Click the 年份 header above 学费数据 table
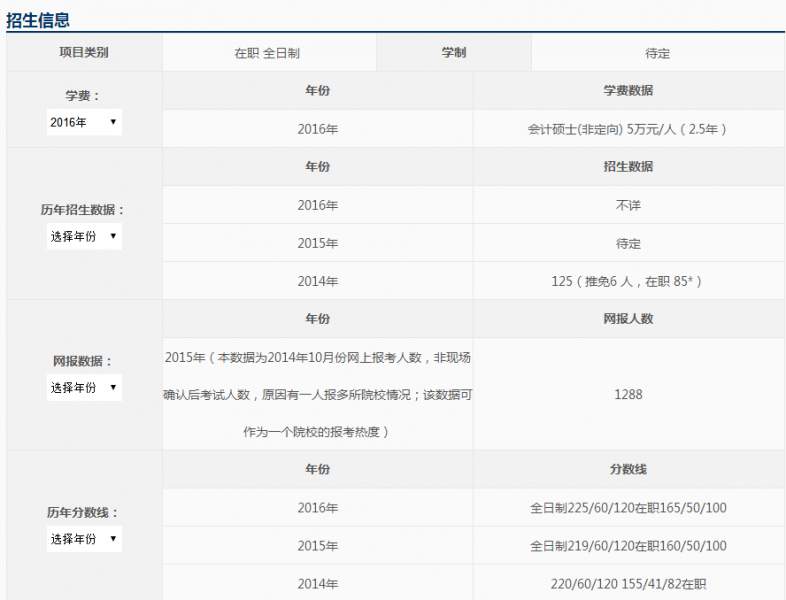 coord(318,90)
